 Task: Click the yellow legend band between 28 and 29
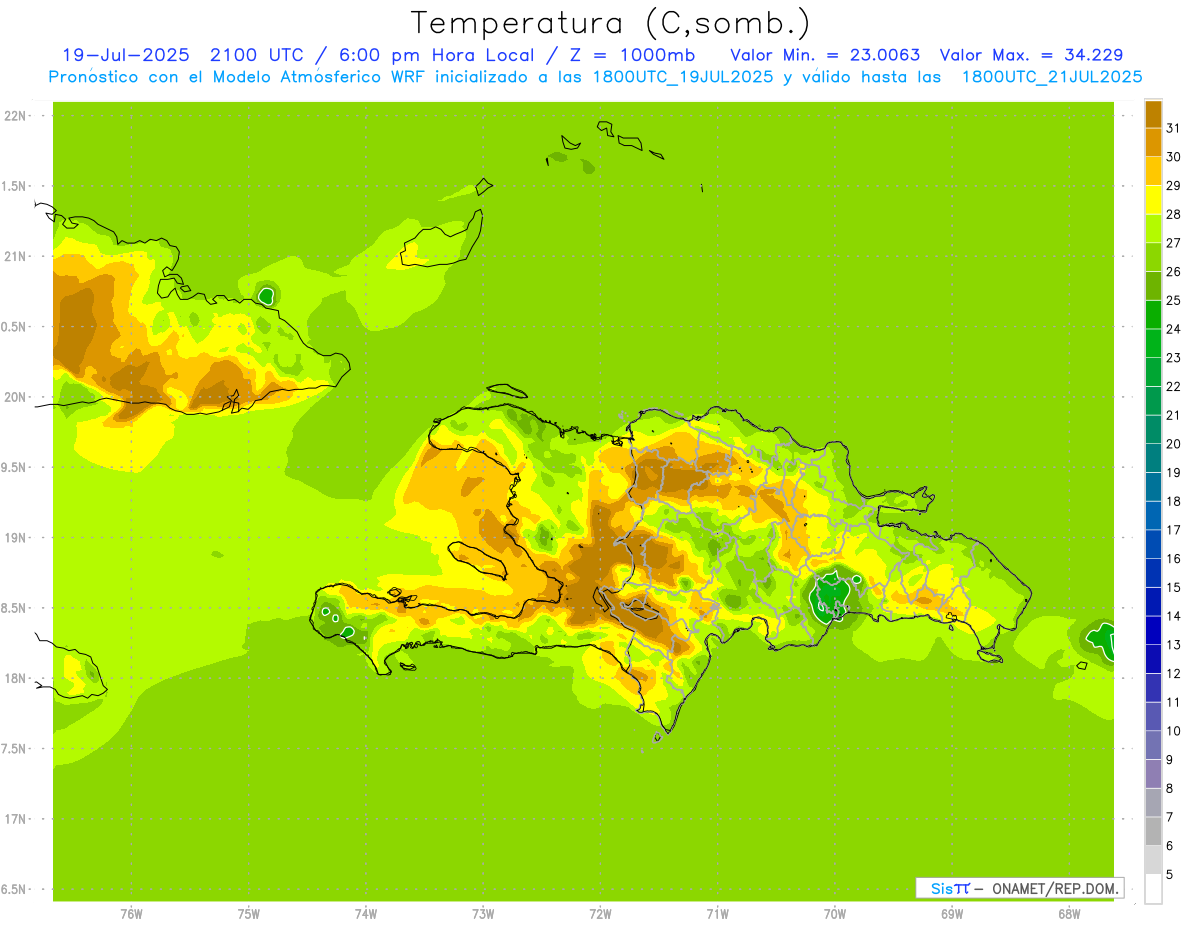pos(1153,200)
